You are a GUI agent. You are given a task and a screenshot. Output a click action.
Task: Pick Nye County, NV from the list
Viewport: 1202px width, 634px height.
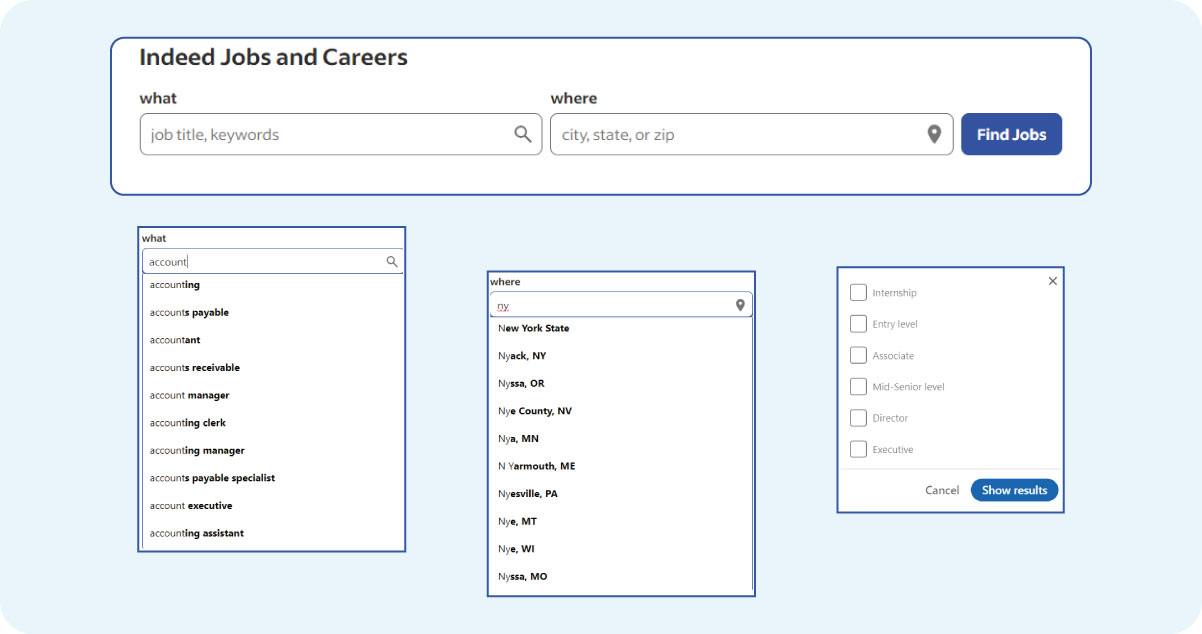(x=535, y=410)
